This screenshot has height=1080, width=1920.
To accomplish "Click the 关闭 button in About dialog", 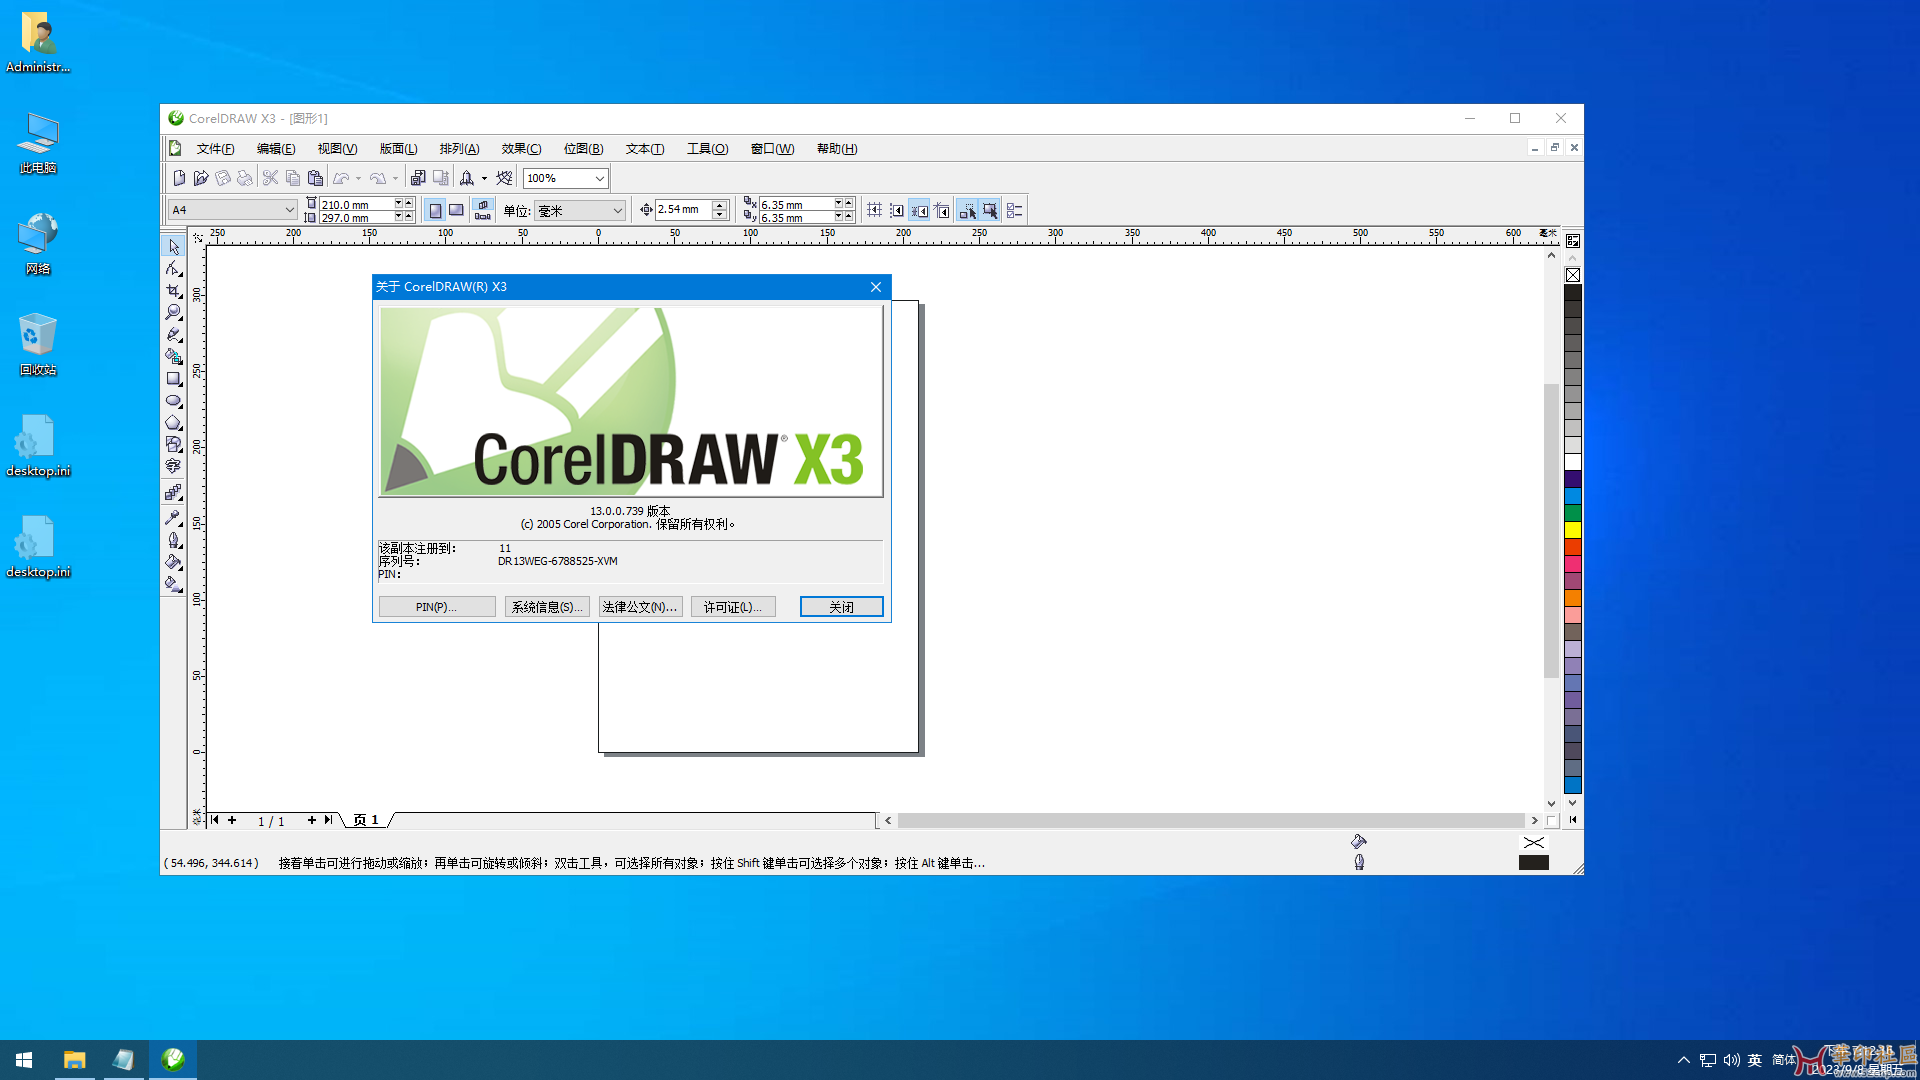I will (x=842, y=607).
